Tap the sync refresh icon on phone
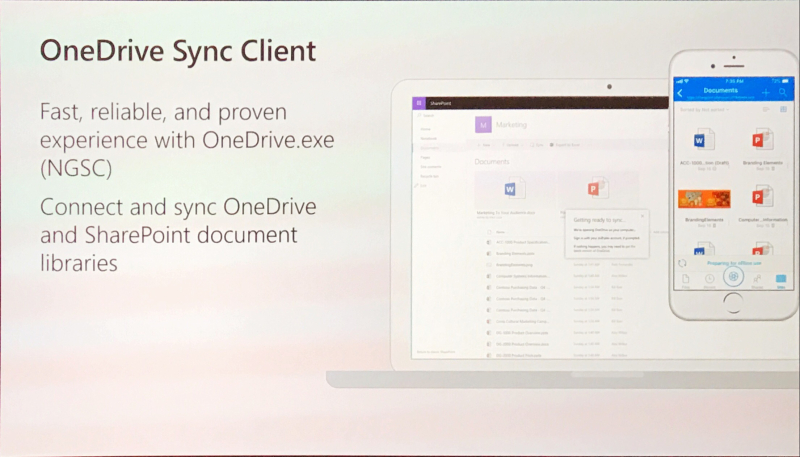800x457 pixels. 682,263
